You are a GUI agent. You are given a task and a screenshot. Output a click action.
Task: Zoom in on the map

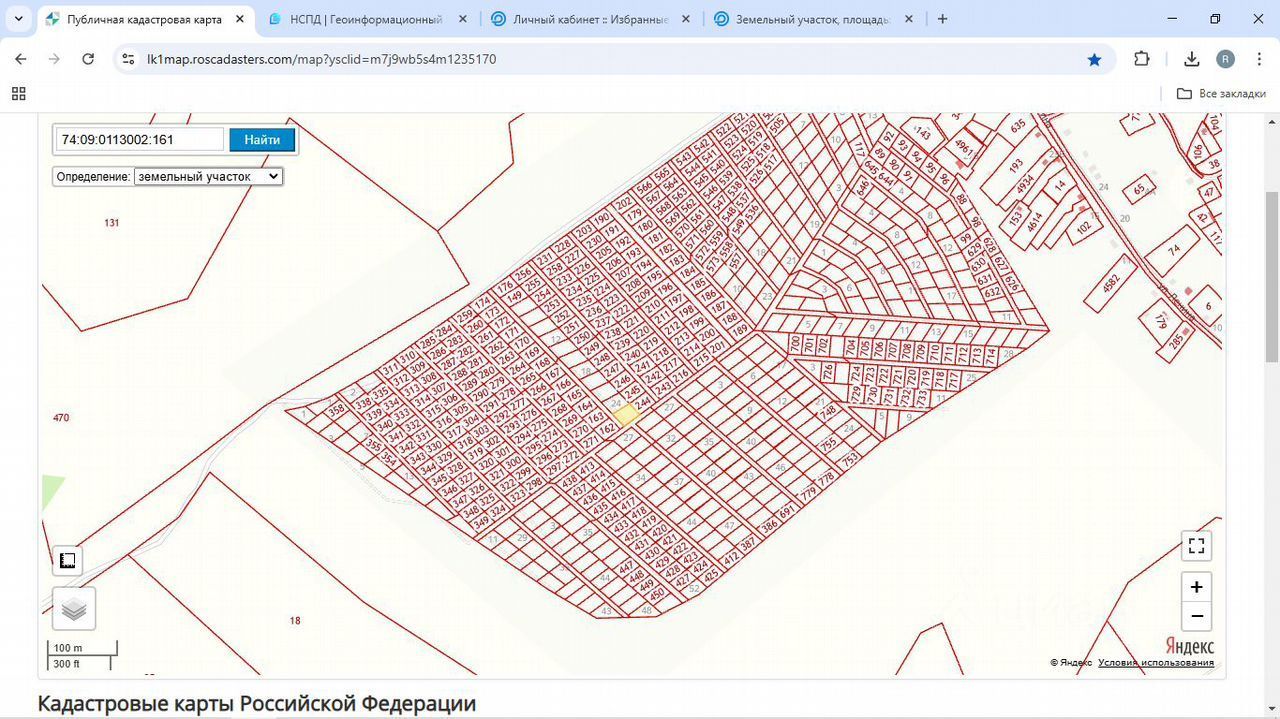click(1196, 587)
